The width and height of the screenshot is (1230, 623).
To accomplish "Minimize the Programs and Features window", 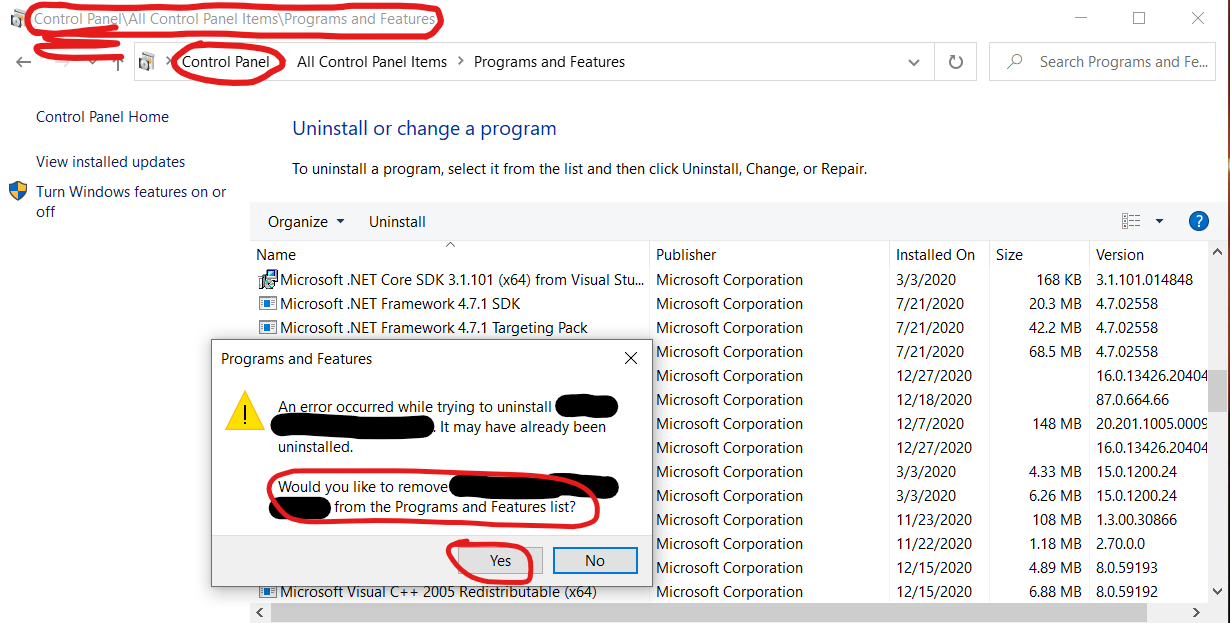I will click(x=1080, y=18).
